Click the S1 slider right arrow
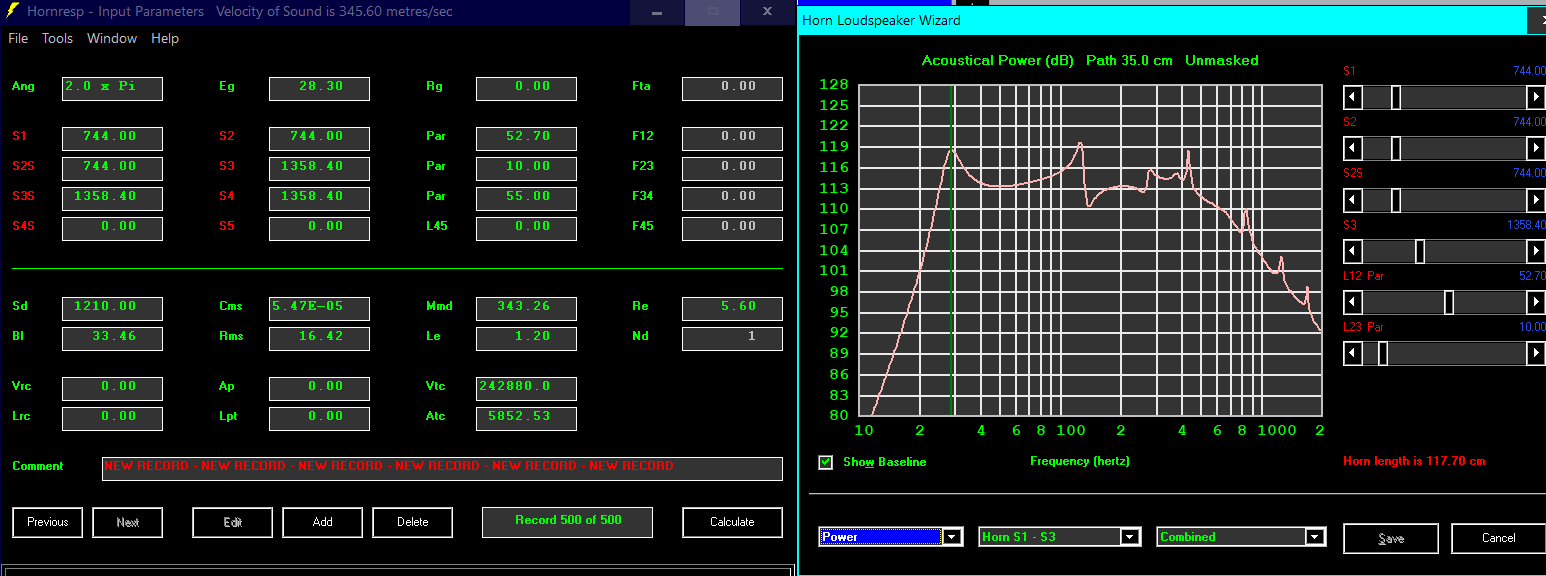Screen dimensions: 1546x576 coord(1535,97)
